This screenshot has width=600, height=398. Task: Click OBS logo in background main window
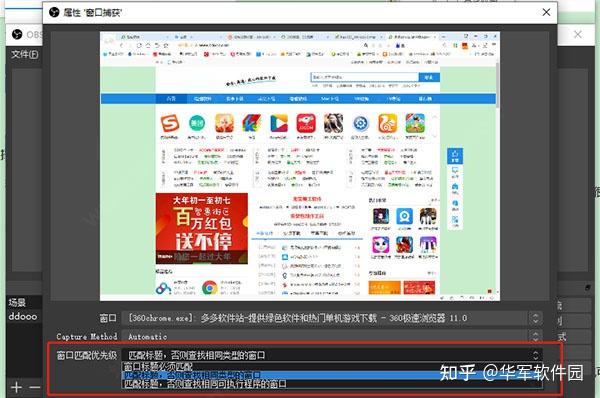click(17, 34)
